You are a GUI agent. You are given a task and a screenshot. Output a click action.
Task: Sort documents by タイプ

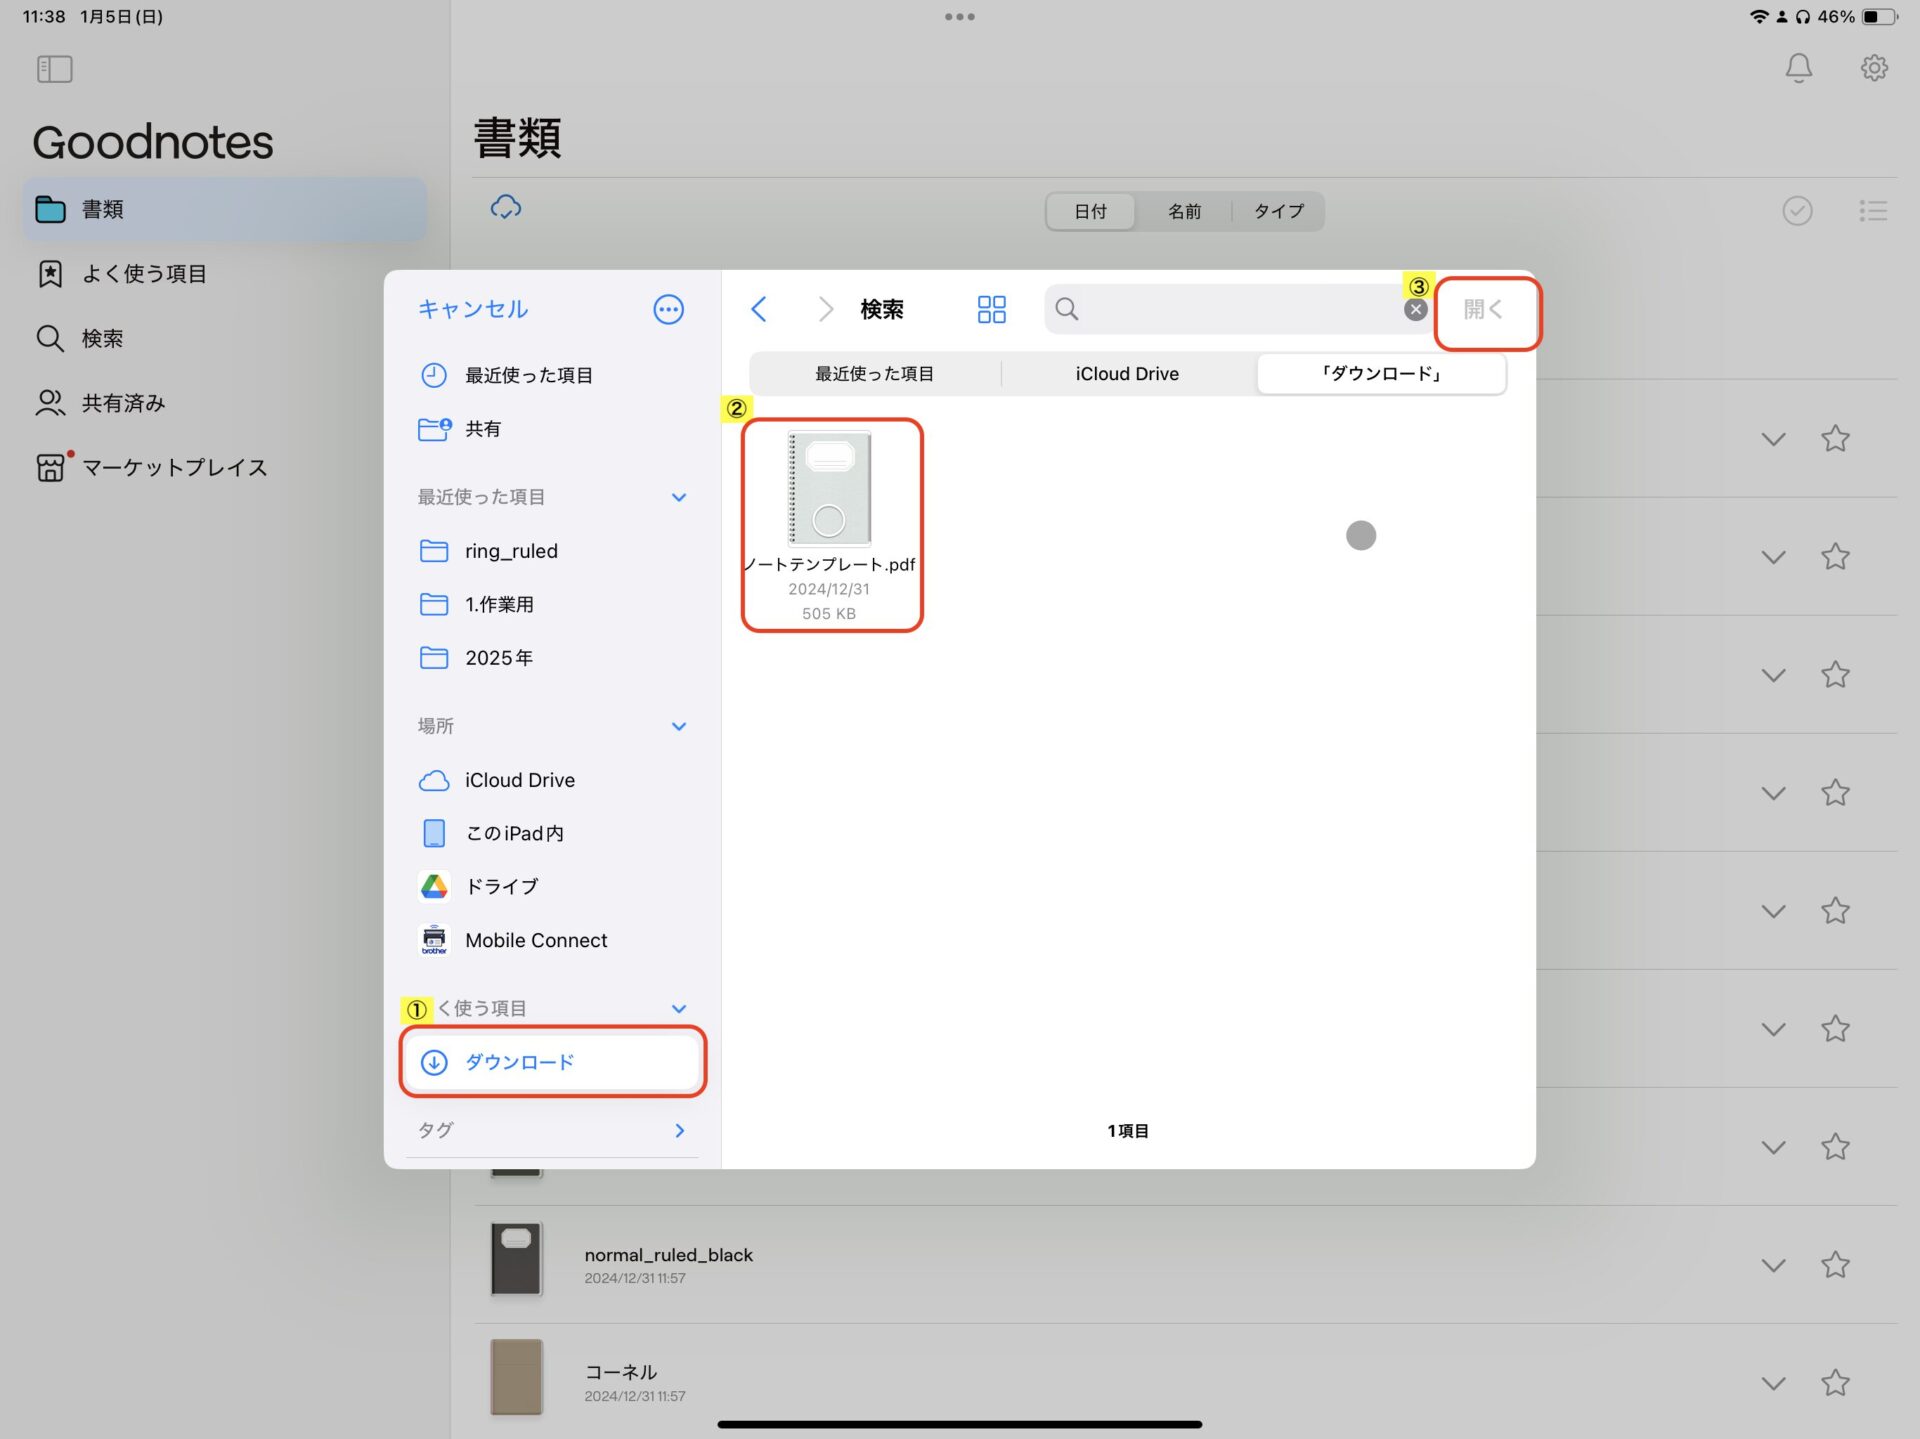point(1278,211)
